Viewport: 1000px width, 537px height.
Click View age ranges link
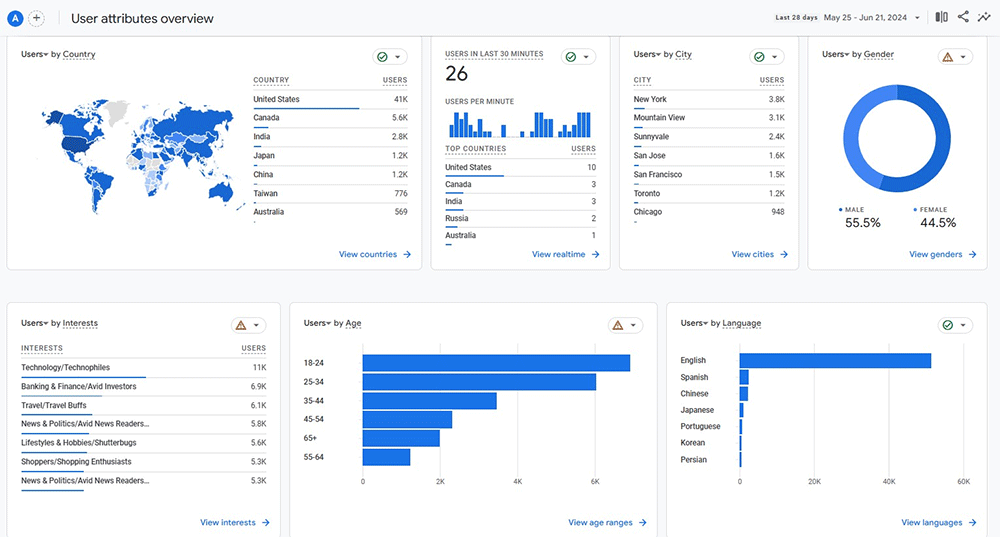[607, 523]
